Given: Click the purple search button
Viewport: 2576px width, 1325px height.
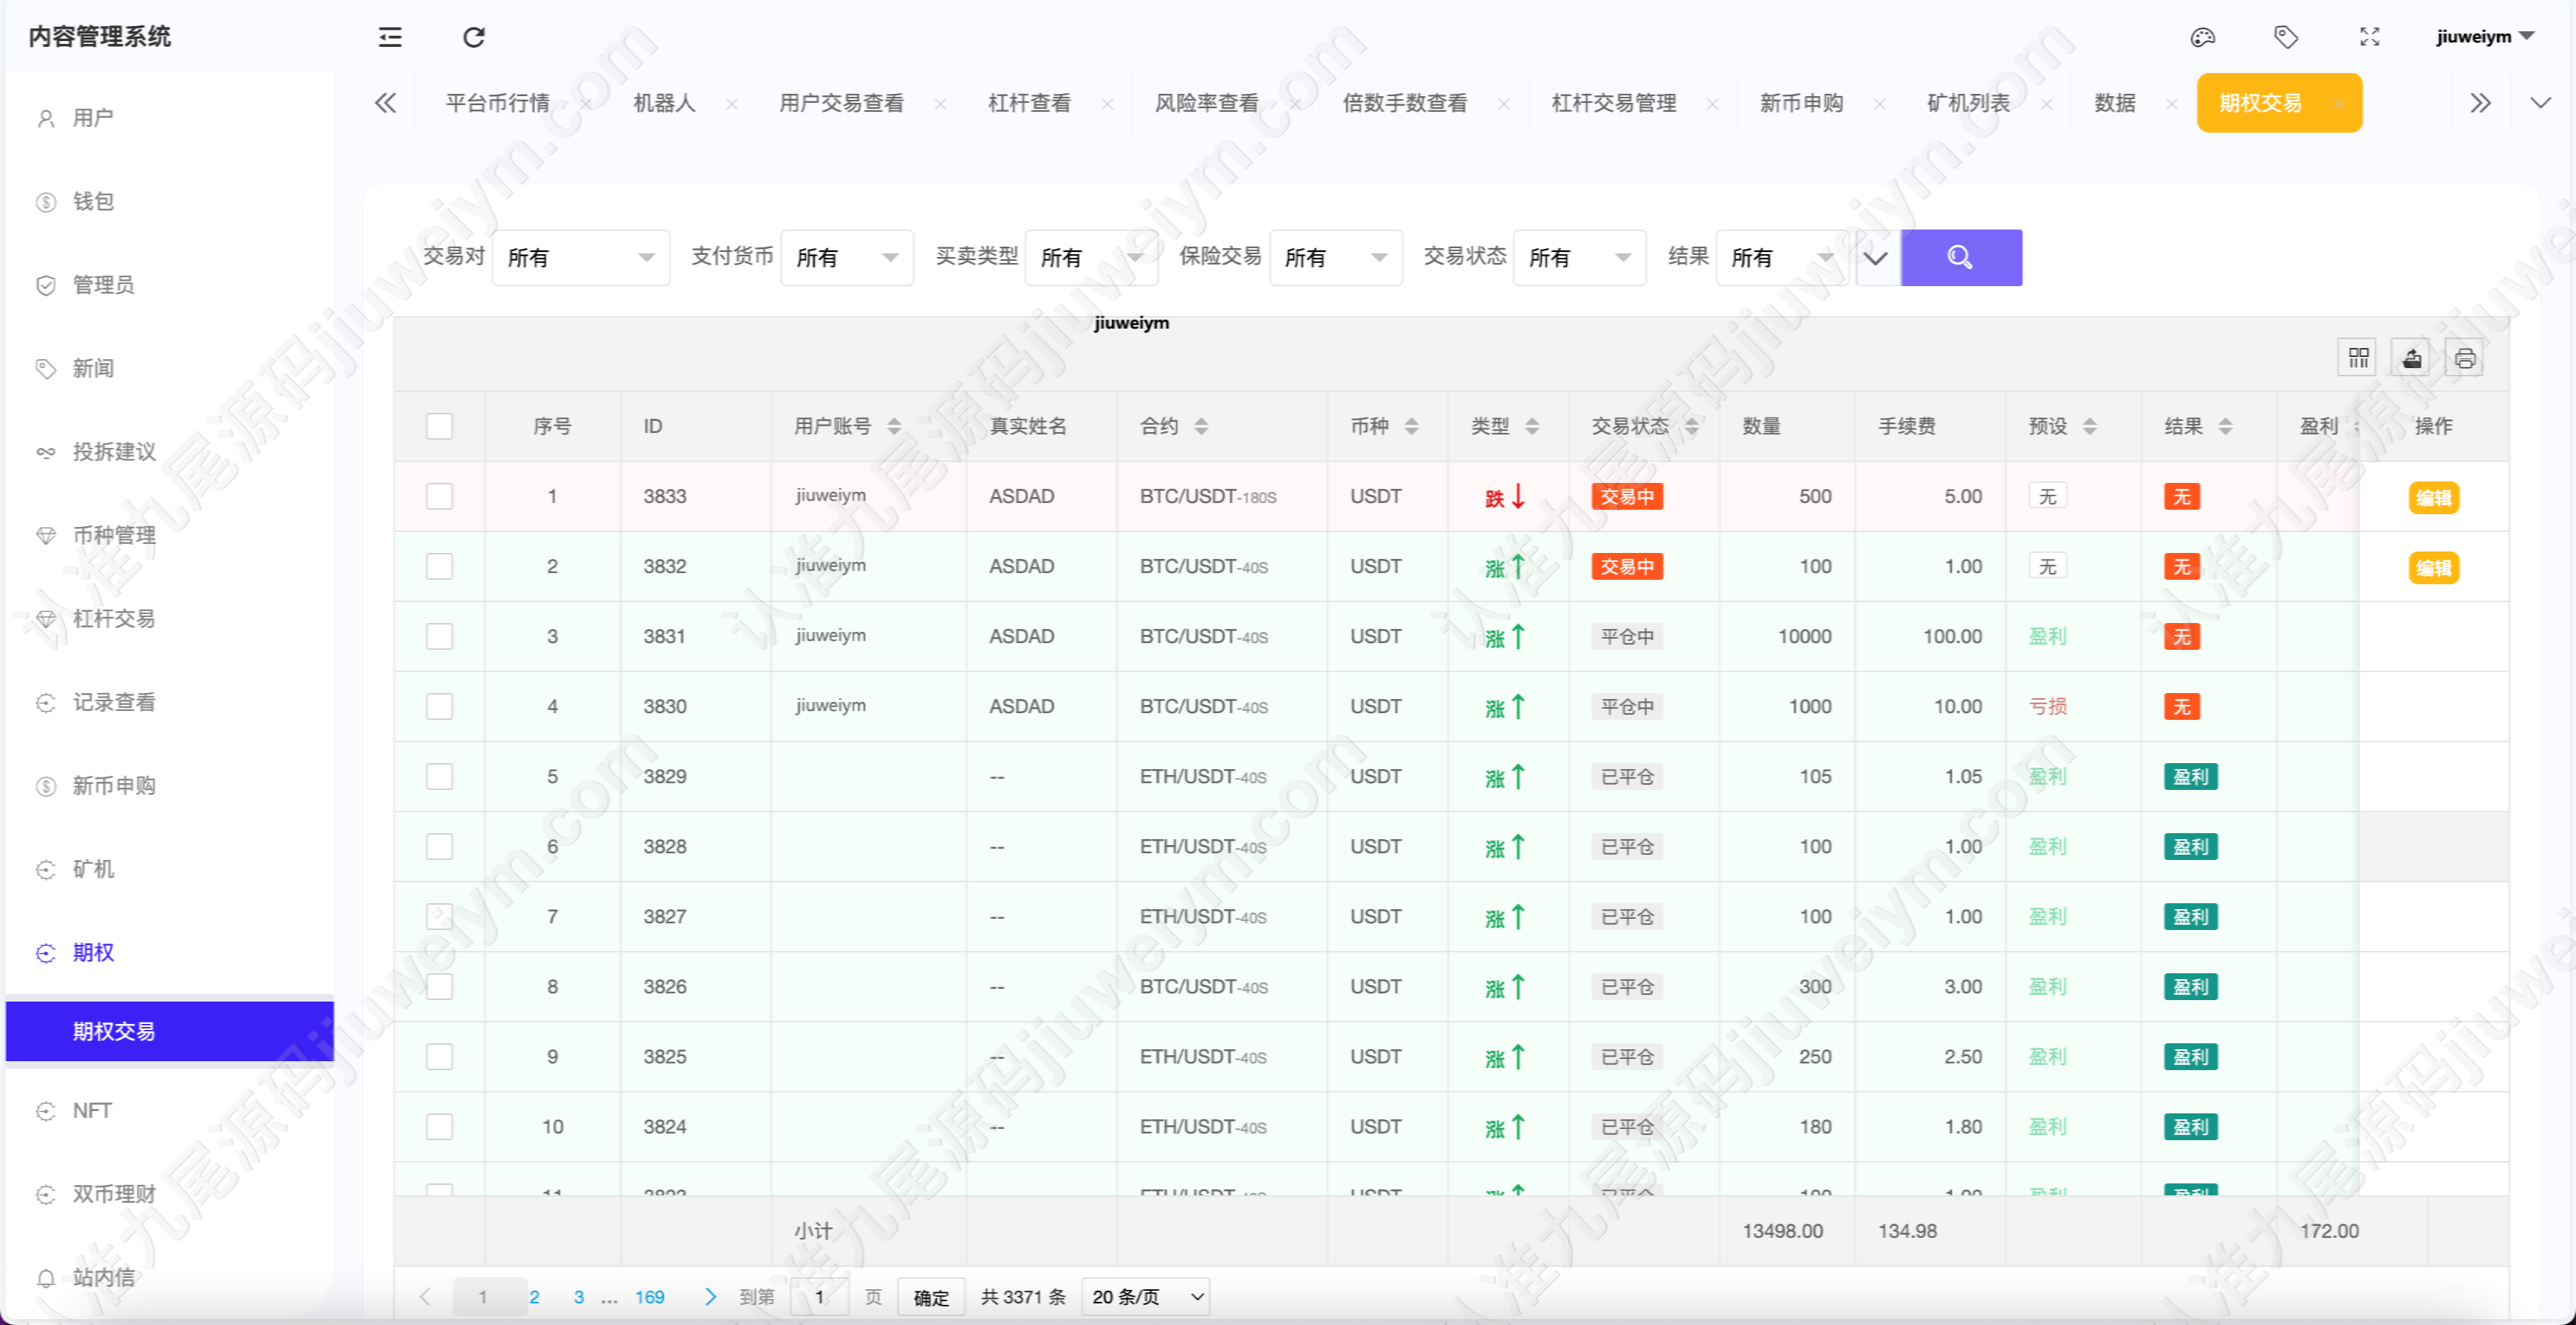Looking at the screenshot, I should [1961, 258].
